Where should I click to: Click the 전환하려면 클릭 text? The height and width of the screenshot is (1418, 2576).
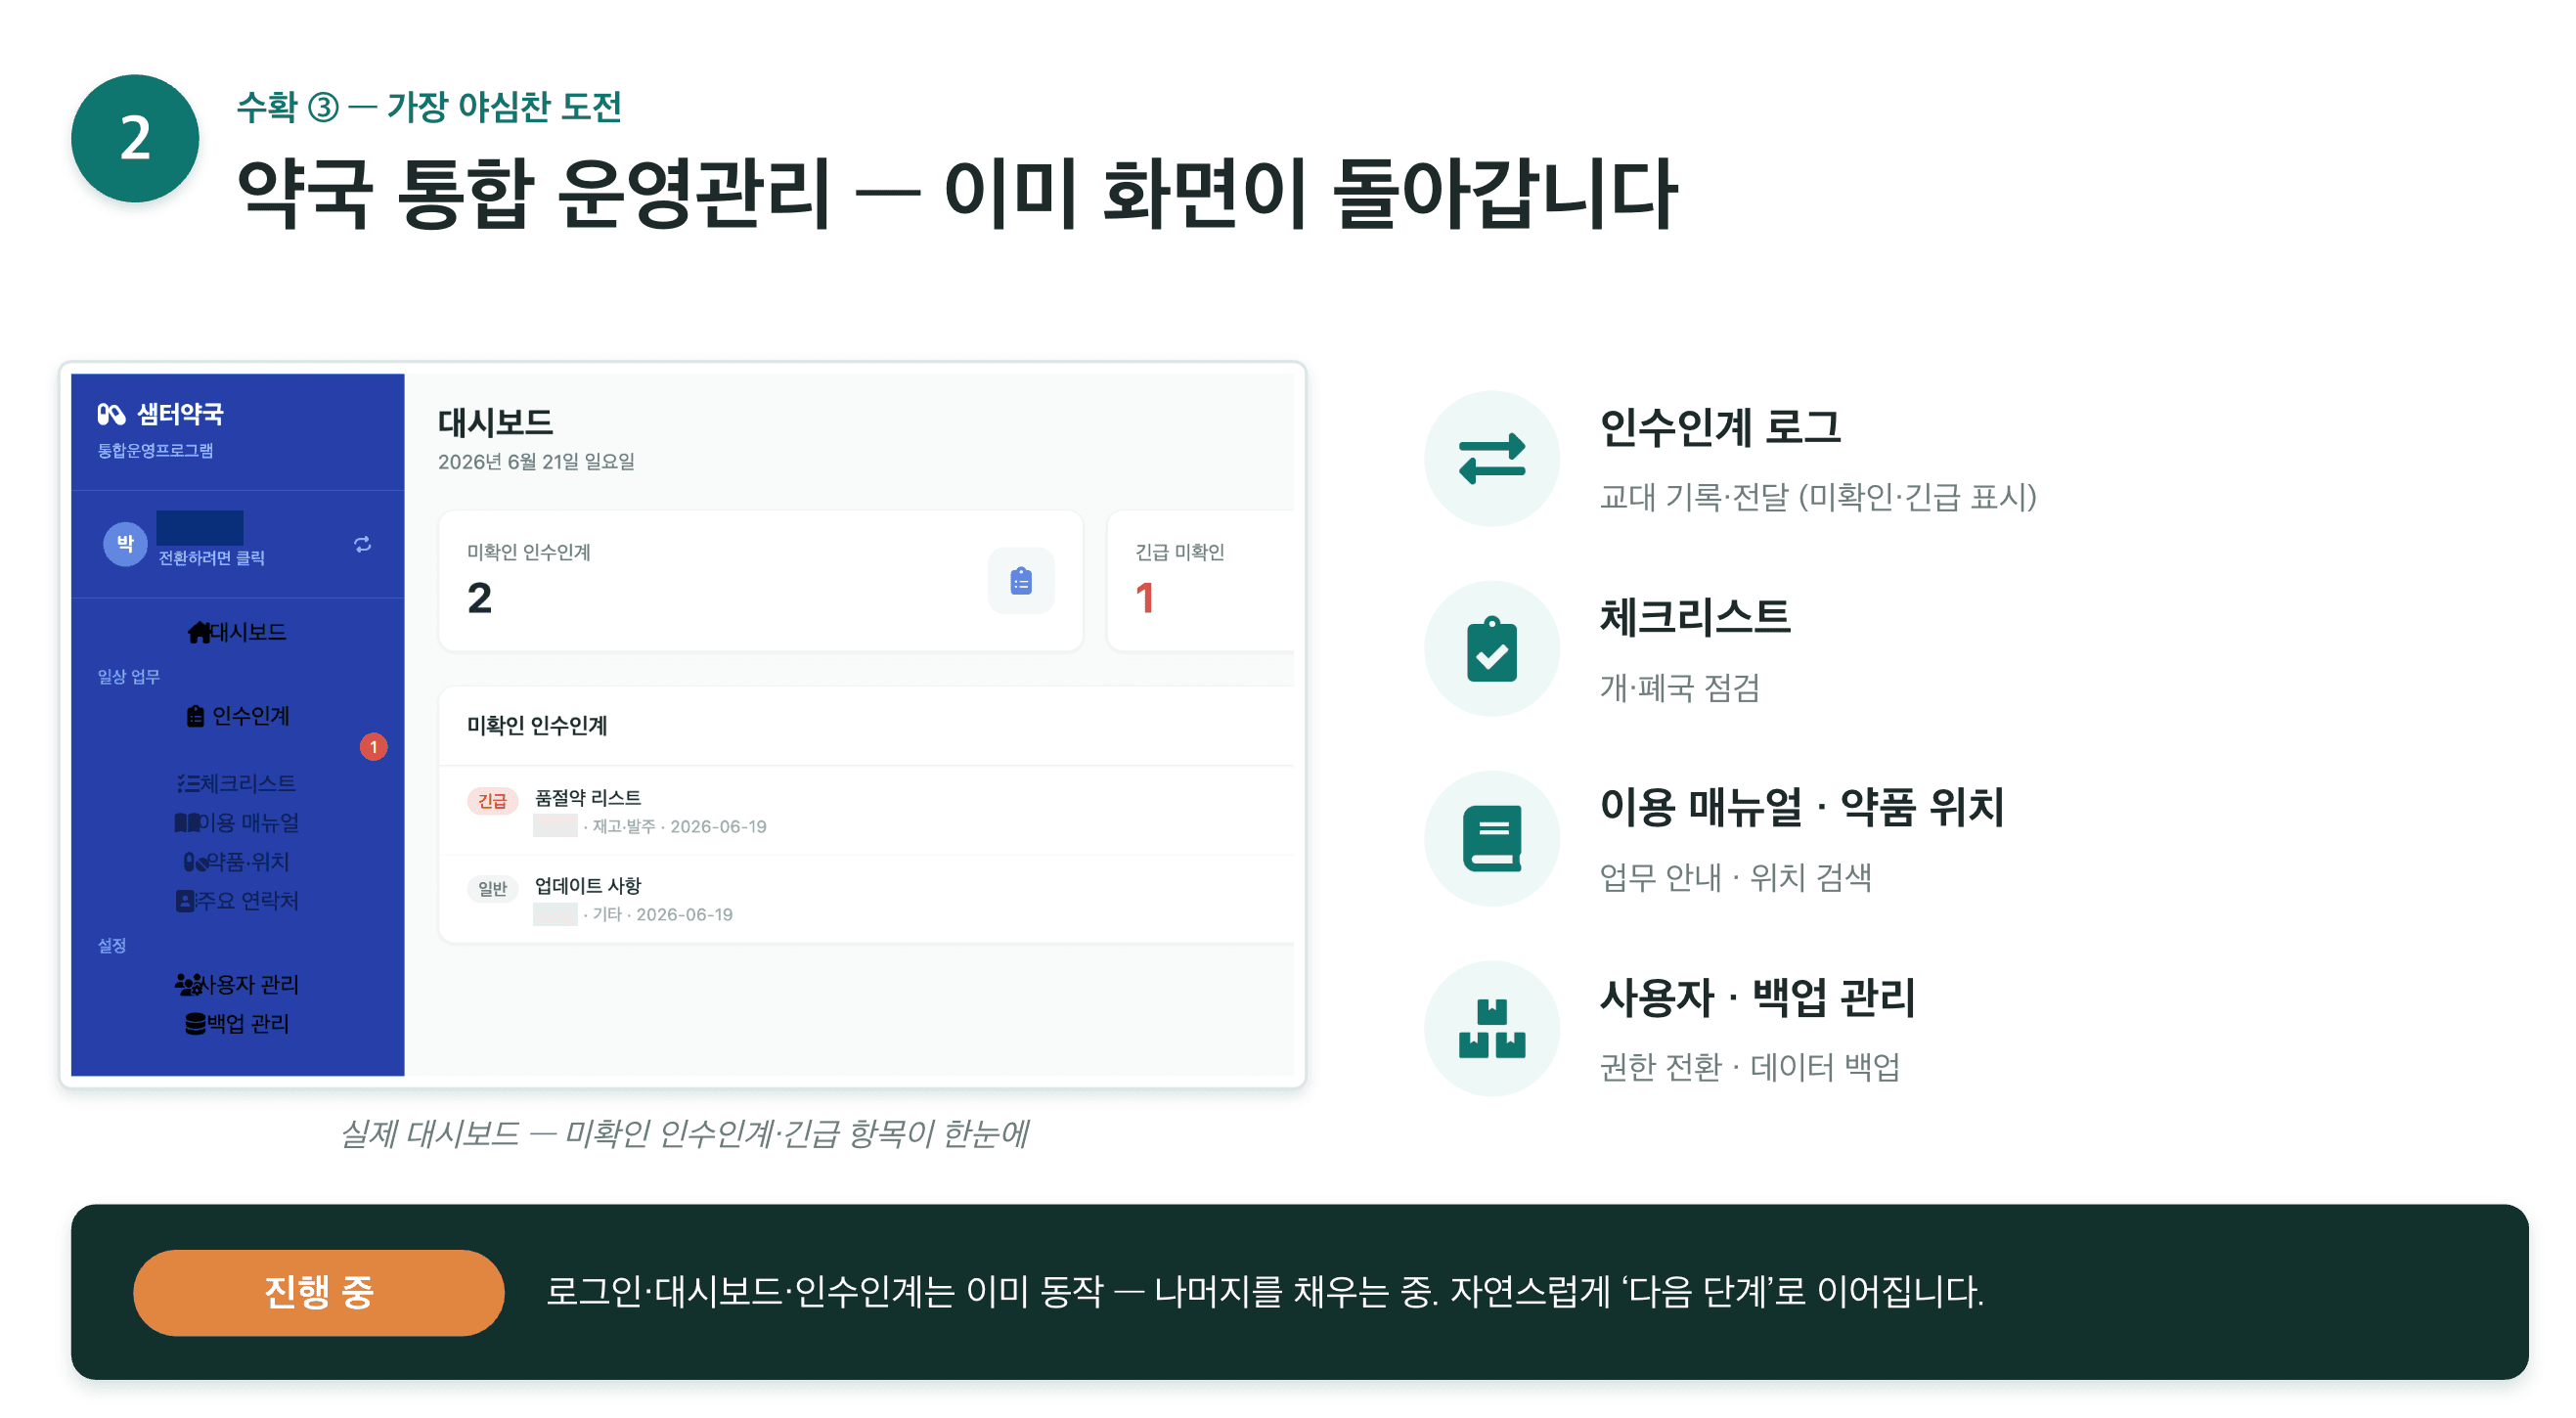[x=212, y=558]
